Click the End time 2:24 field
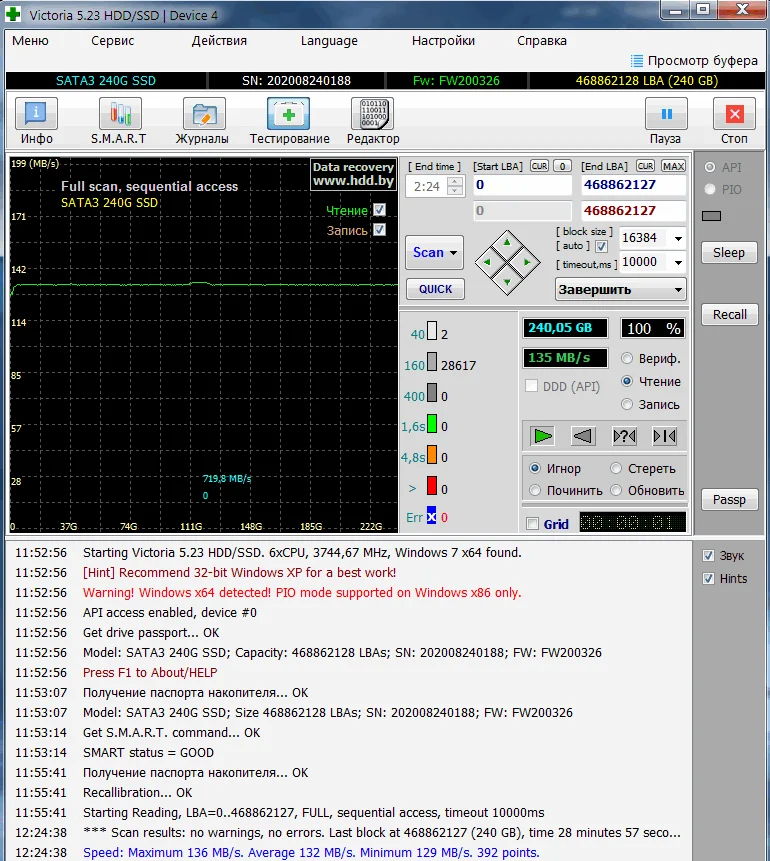 (427, 187)
